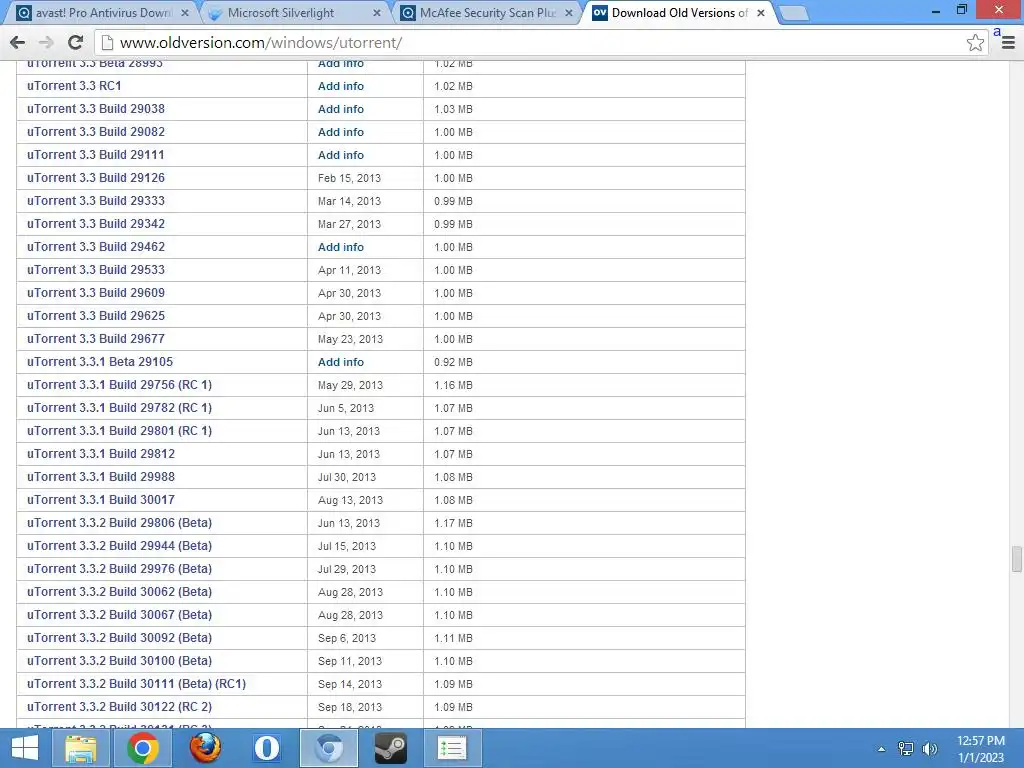Open uTorrent 3.3 RC1 link
This screenshot has width=1024, height=768.
pyautogui.click(x=74, y=86)
